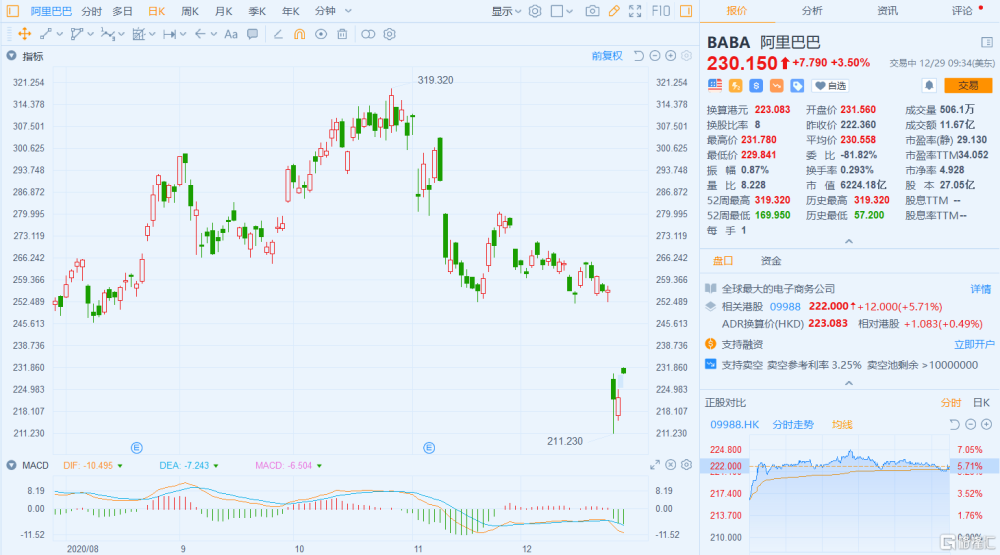The image size is (1000, 555).
Task: Select 日K view in comparison section
Action: [x=982, y=403]
